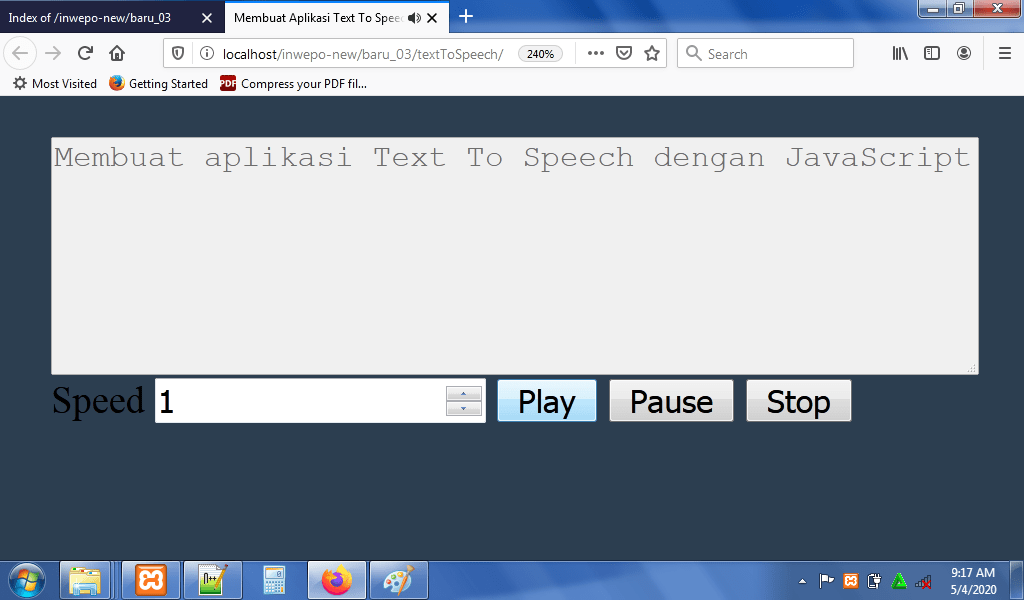
Task: Open the Compress your PDF bookmark
Action: [293, 84]
